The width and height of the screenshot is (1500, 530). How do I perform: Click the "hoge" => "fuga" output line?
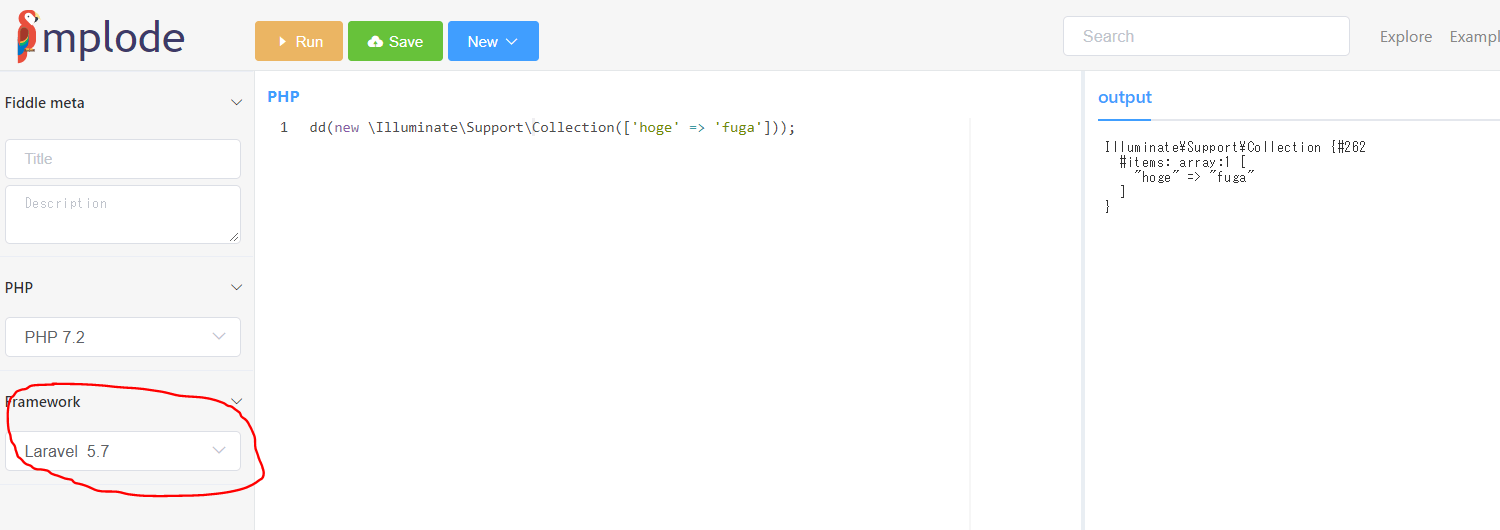tap(1194, 177)
